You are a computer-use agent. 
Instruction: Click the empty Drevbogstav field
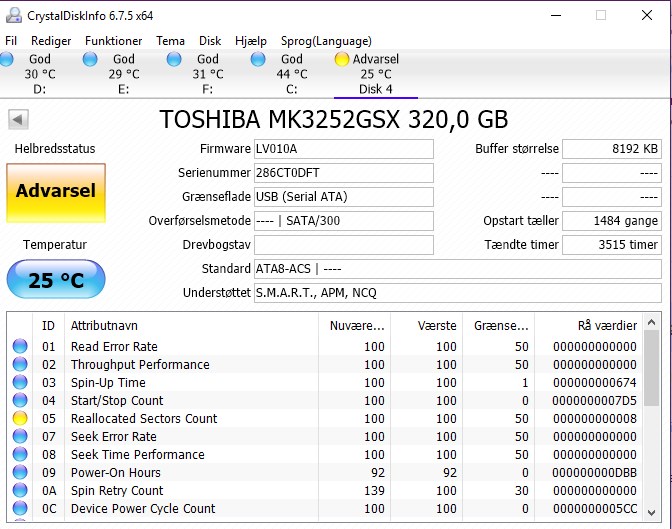point(344,245)
